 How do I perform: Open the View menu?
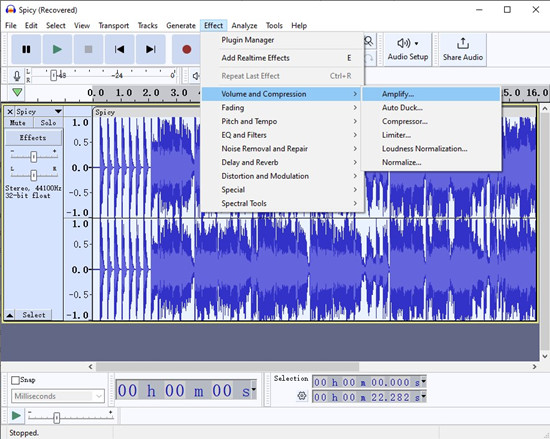[x=82, y=26]
